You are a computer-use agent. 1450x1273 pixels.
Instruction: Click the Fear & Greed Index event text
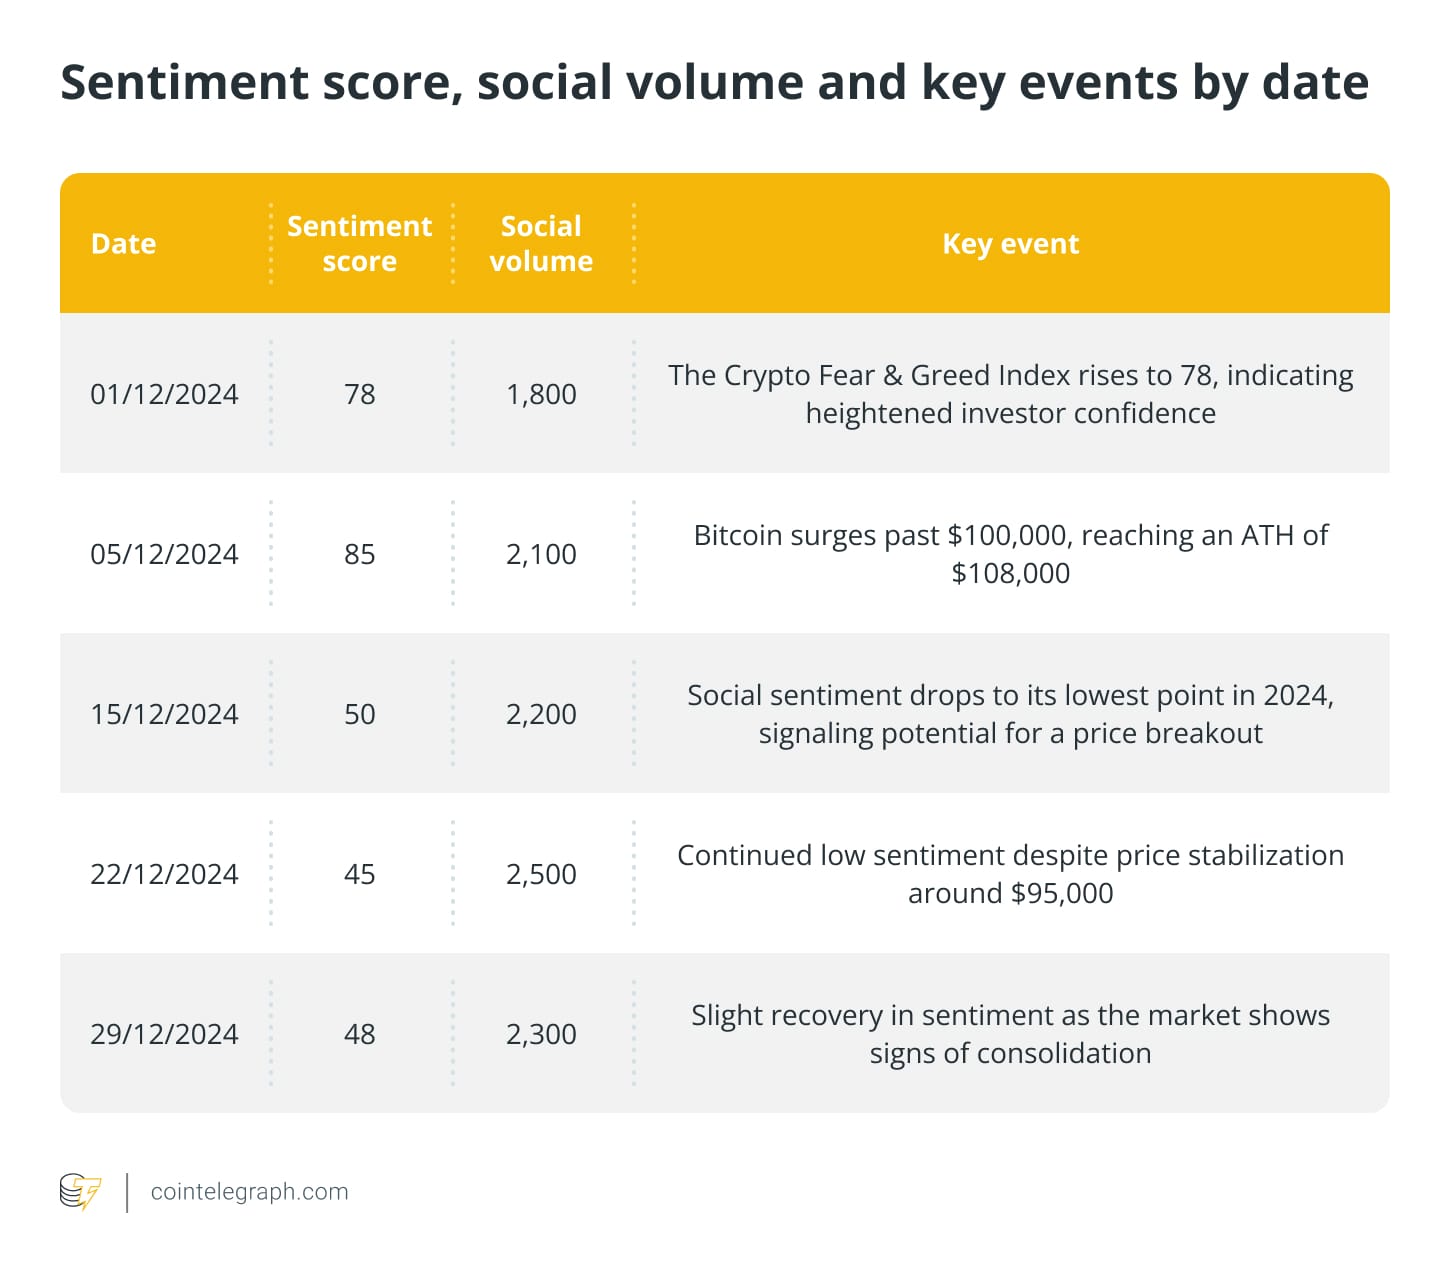click(1010, 394)
